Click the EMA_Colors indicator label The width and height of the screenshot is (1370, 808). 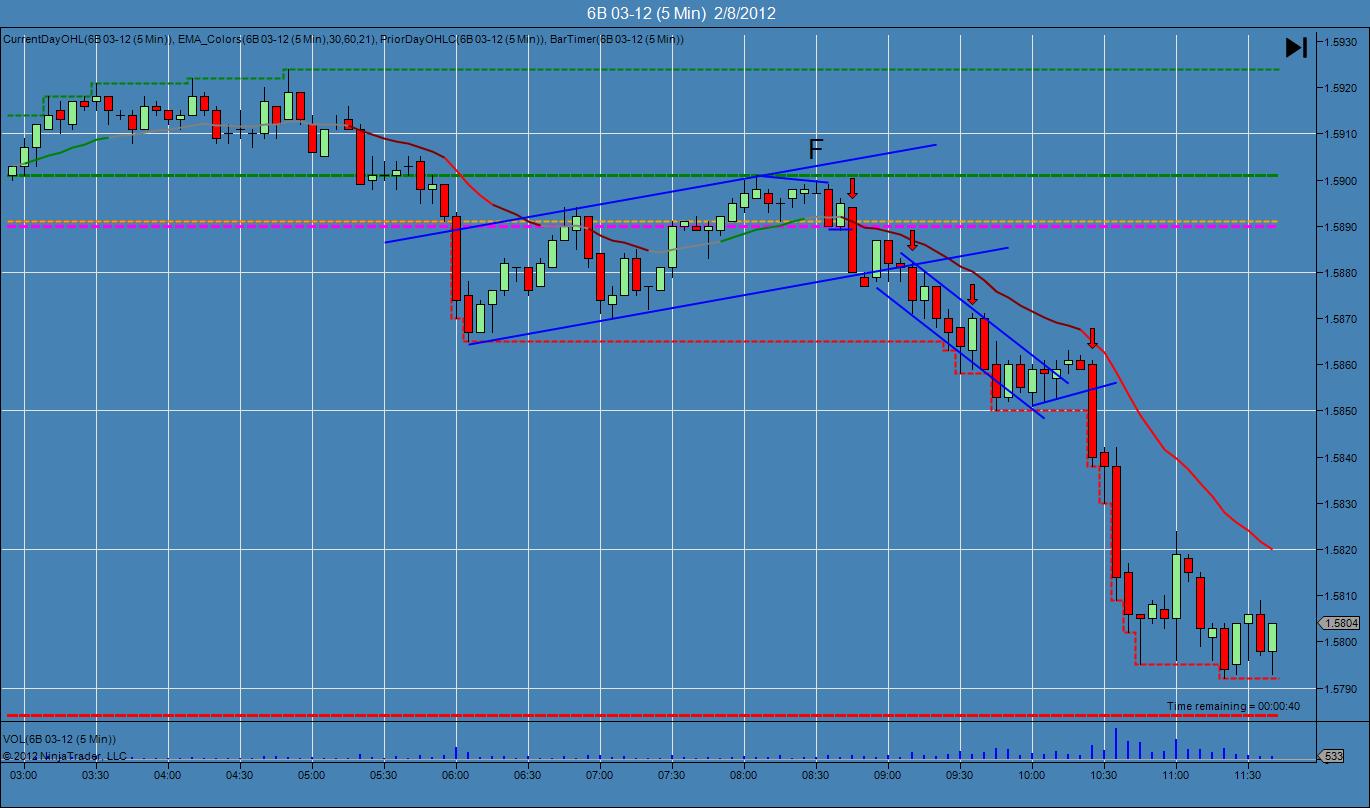(x=277, y=39)
